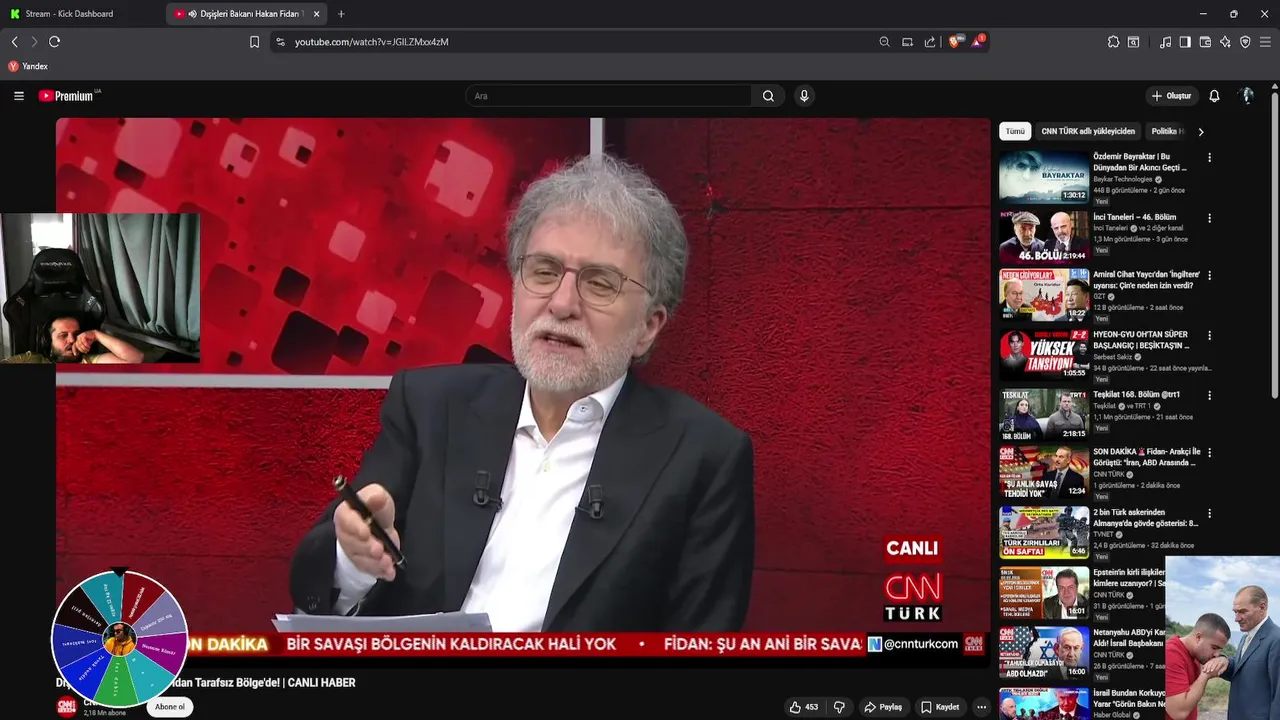Open the Brave Wallet icon
This screenshot has width=1280, height=720.
(1205, 42)
